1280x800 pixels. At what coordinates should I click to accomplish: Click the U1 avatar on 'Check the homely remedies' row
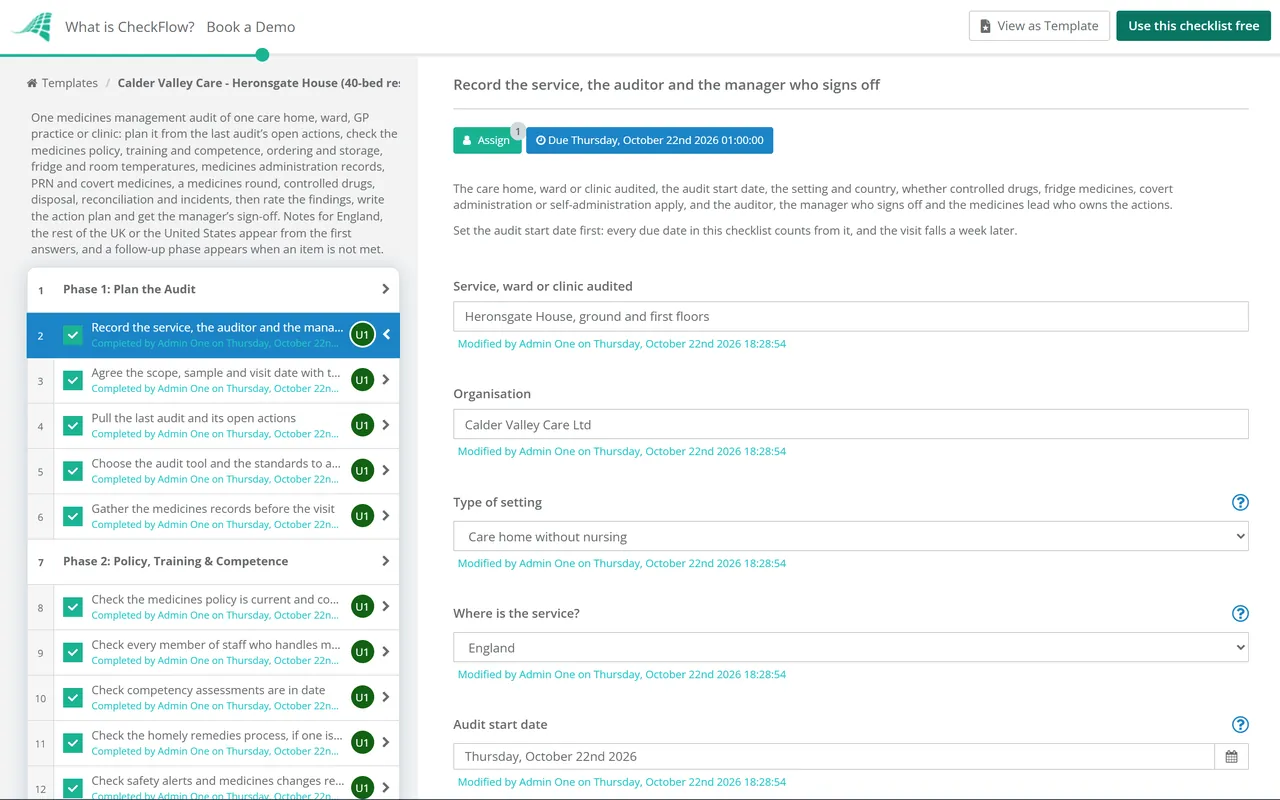(362, 742)
